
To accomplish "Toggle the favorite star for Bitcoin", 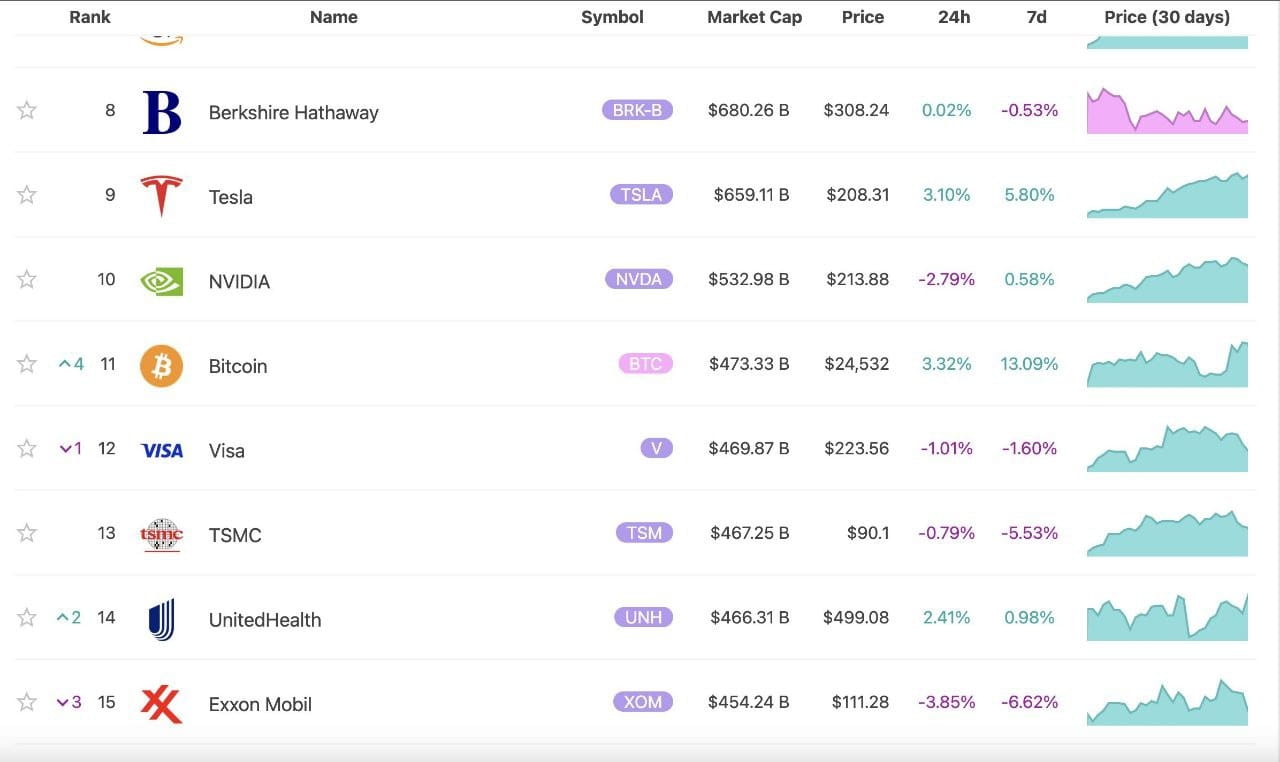I will click(26, 364).
